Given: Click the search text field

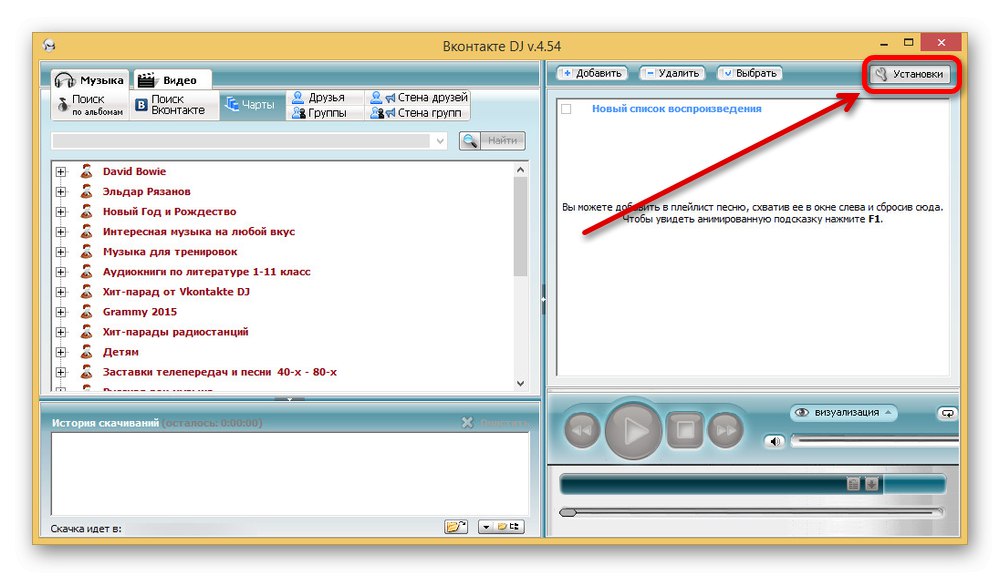Looking at the screenshot, I should click(x=241, y=141).
